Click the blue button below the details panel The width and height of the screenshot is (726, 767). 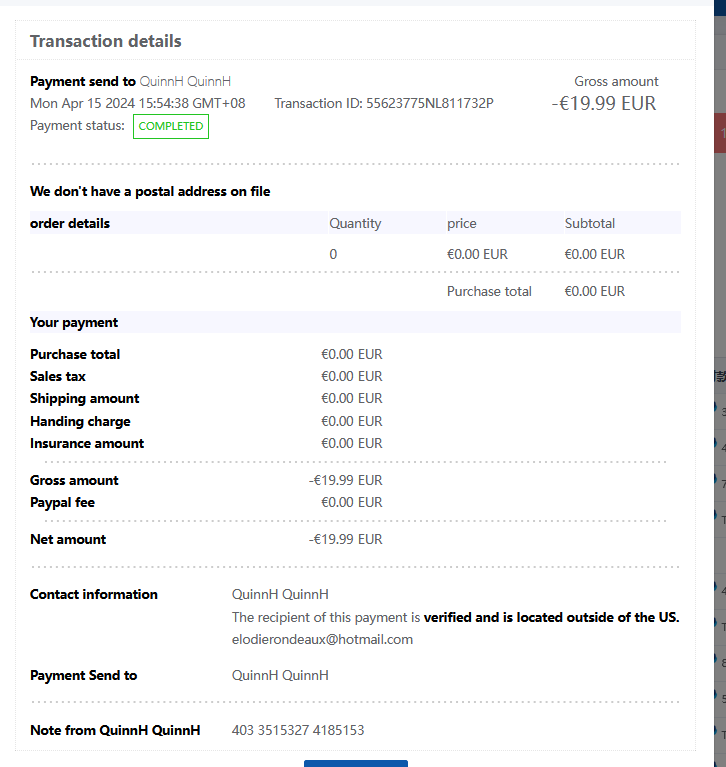pyautogui.click(x=355, y=763)
